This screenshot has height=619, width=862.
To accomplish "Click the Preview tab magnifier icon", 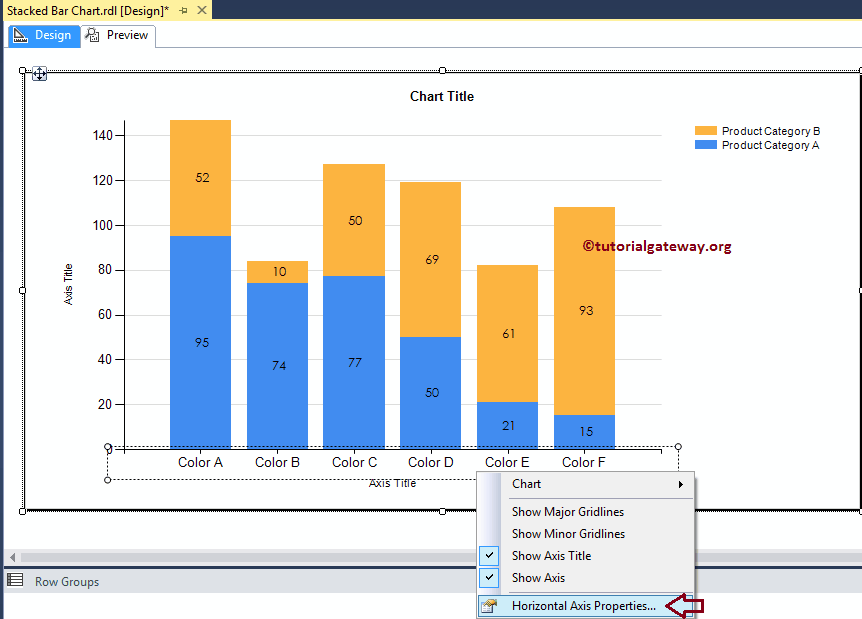I will (92, 34).
